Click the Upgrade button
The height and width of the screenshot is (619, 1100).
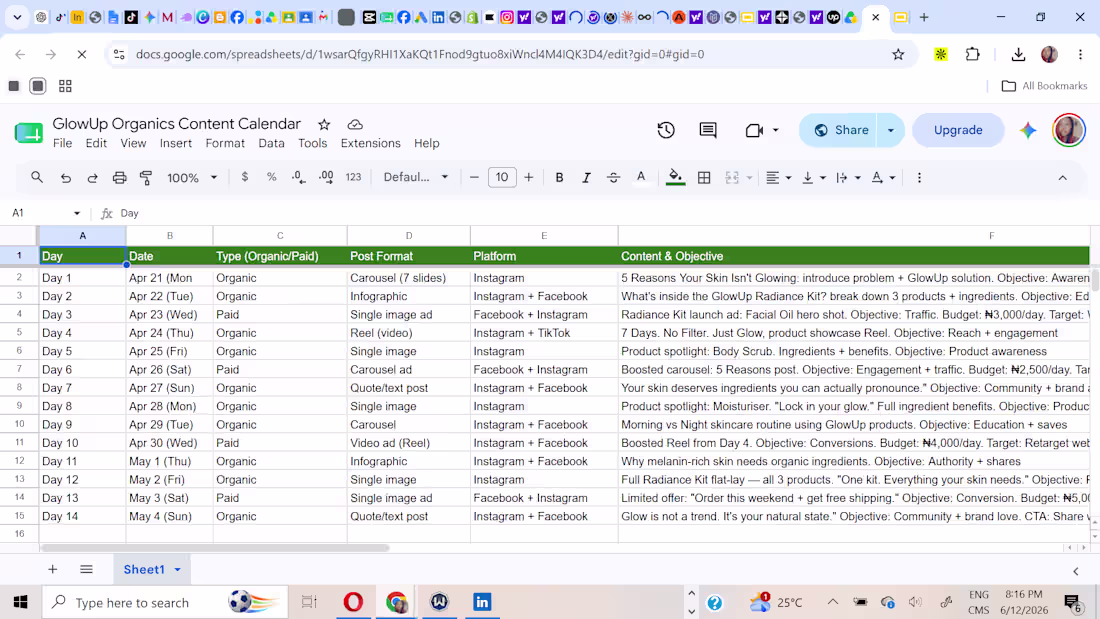tap(958, 130)
